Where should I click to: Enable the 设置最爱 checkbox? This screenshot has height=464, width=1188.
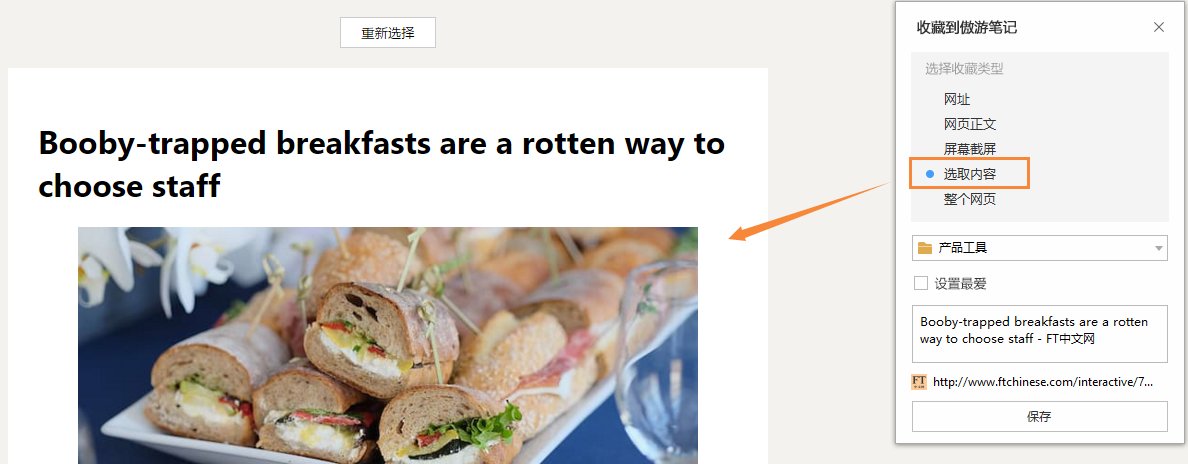coord(921,284)
